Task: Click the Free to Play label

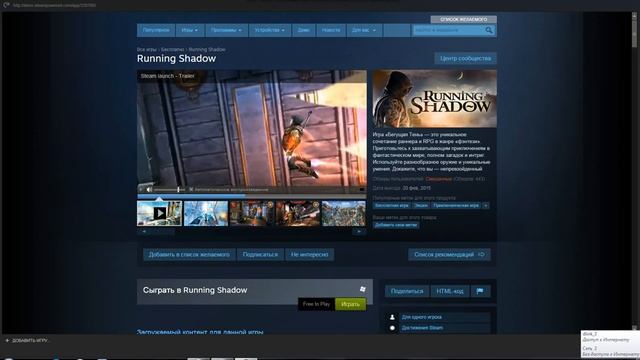Action: pos(316,304)
